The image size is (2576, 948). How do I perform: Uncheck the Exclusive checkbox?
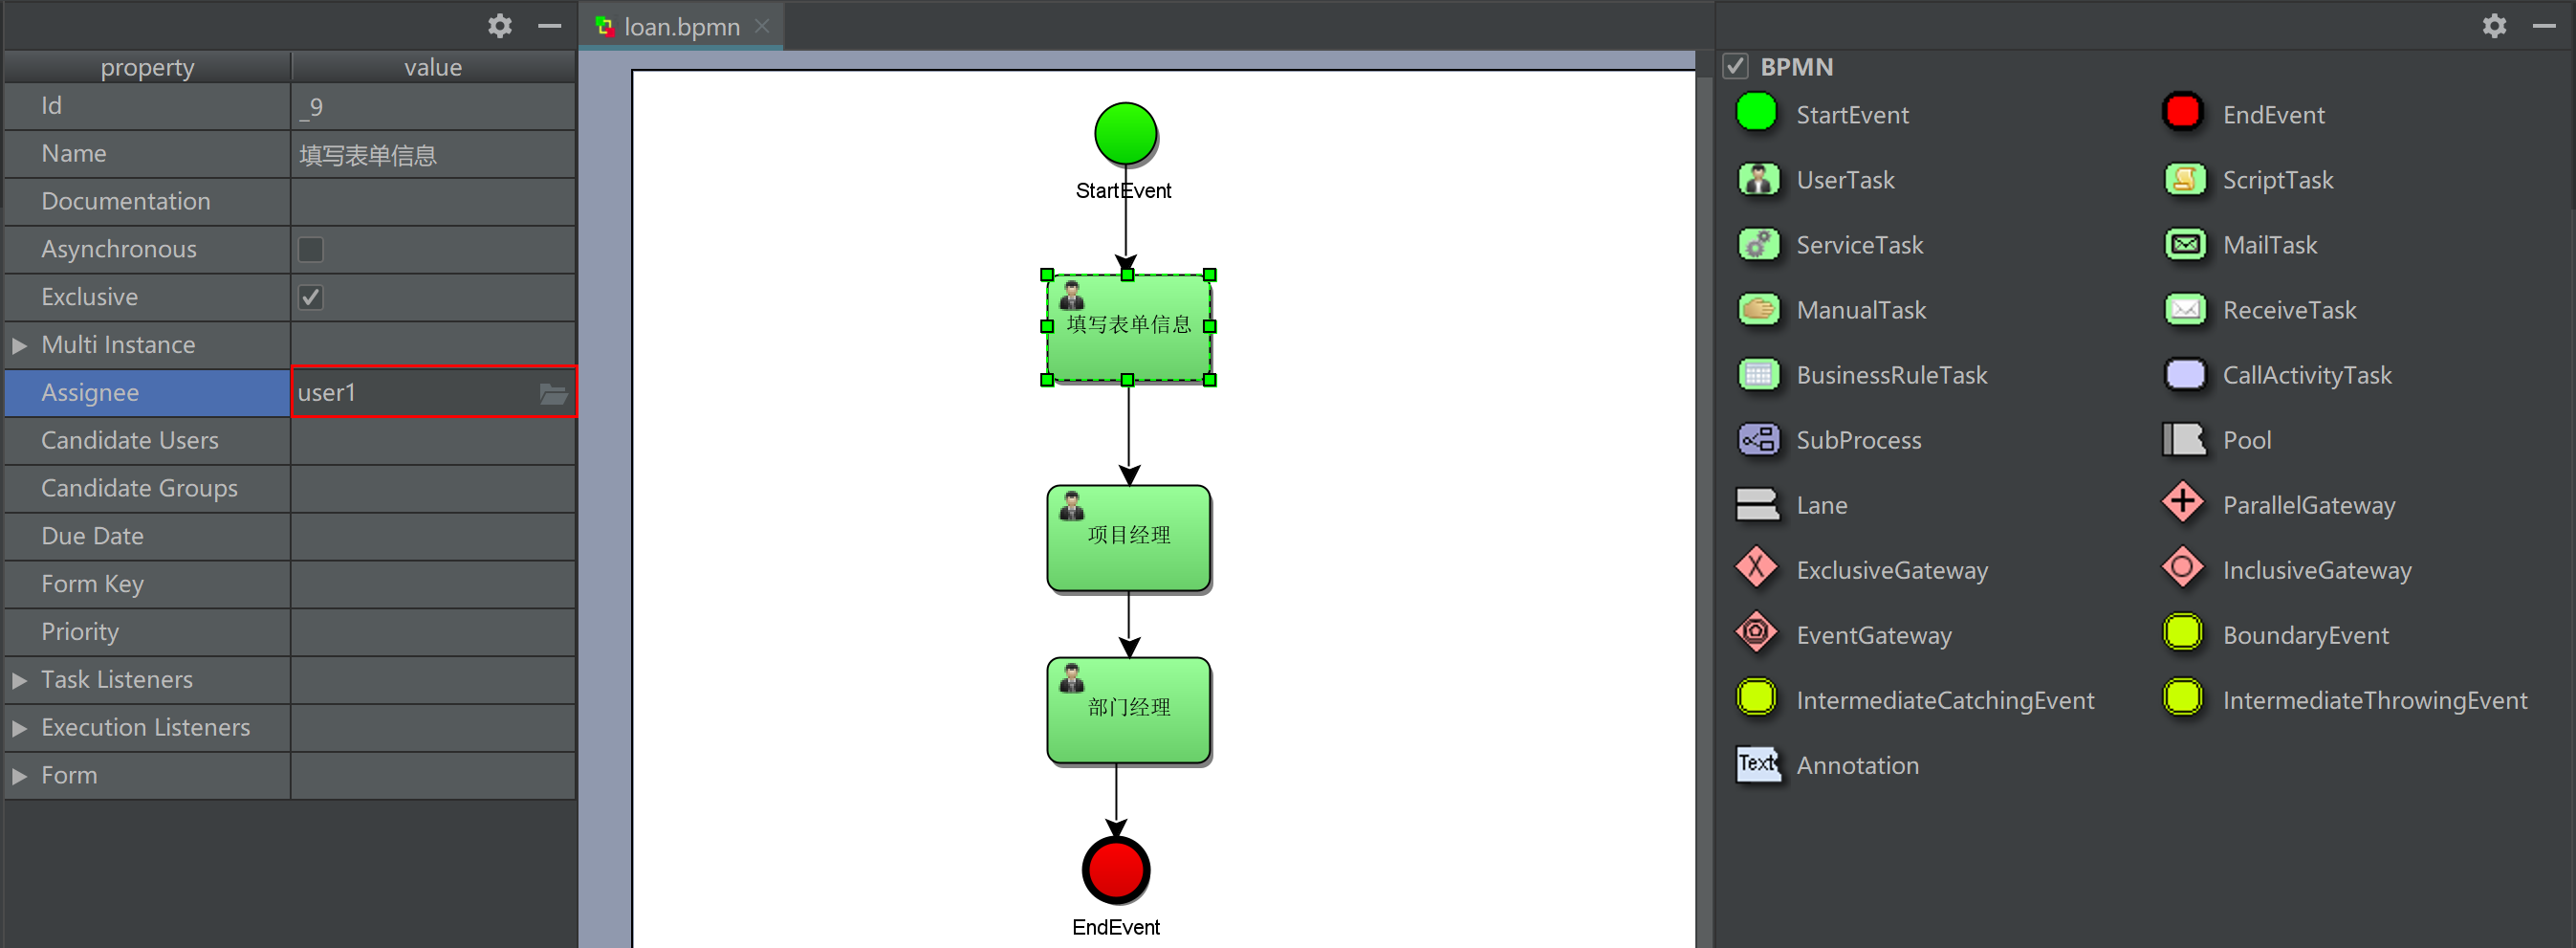click(311, 297)
